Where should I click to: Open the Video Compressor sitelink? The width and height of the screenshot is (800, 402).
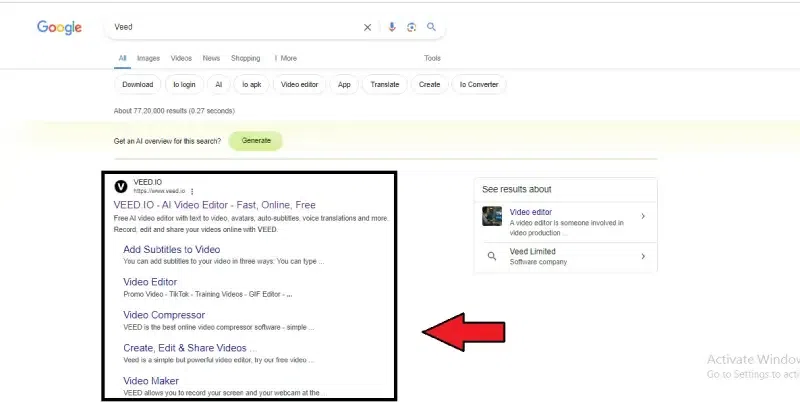click(164, 315)
